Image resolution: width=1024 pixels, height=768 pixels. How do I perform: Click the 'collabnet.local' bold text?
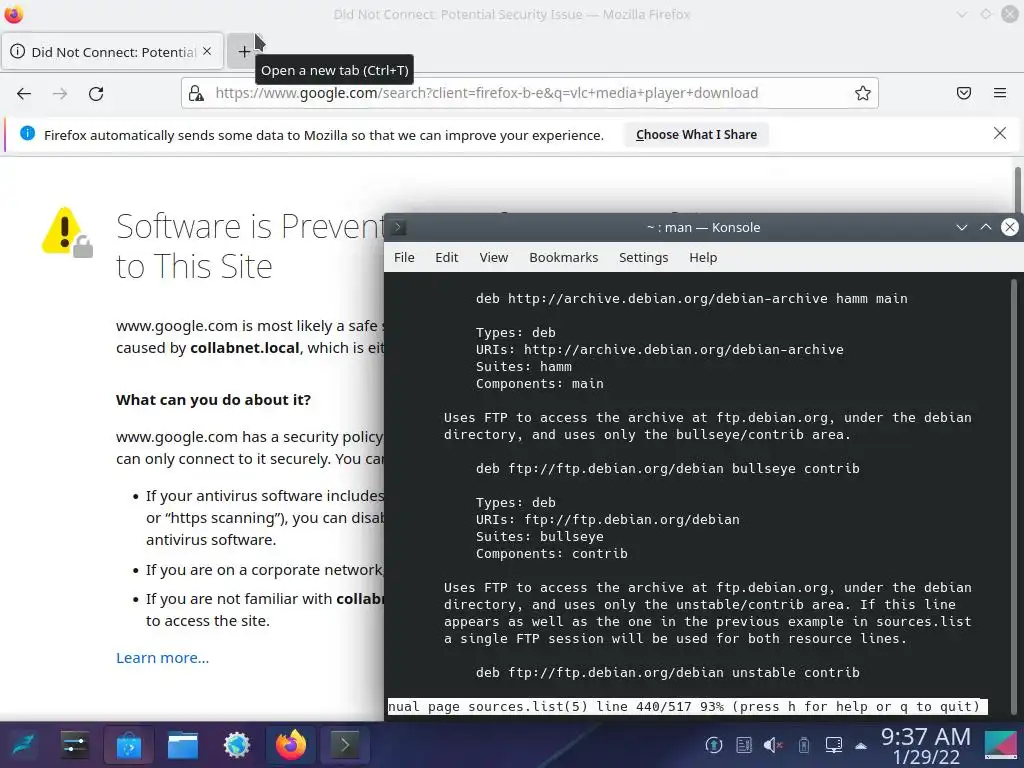pyautogui.click(x=245, y=347)
